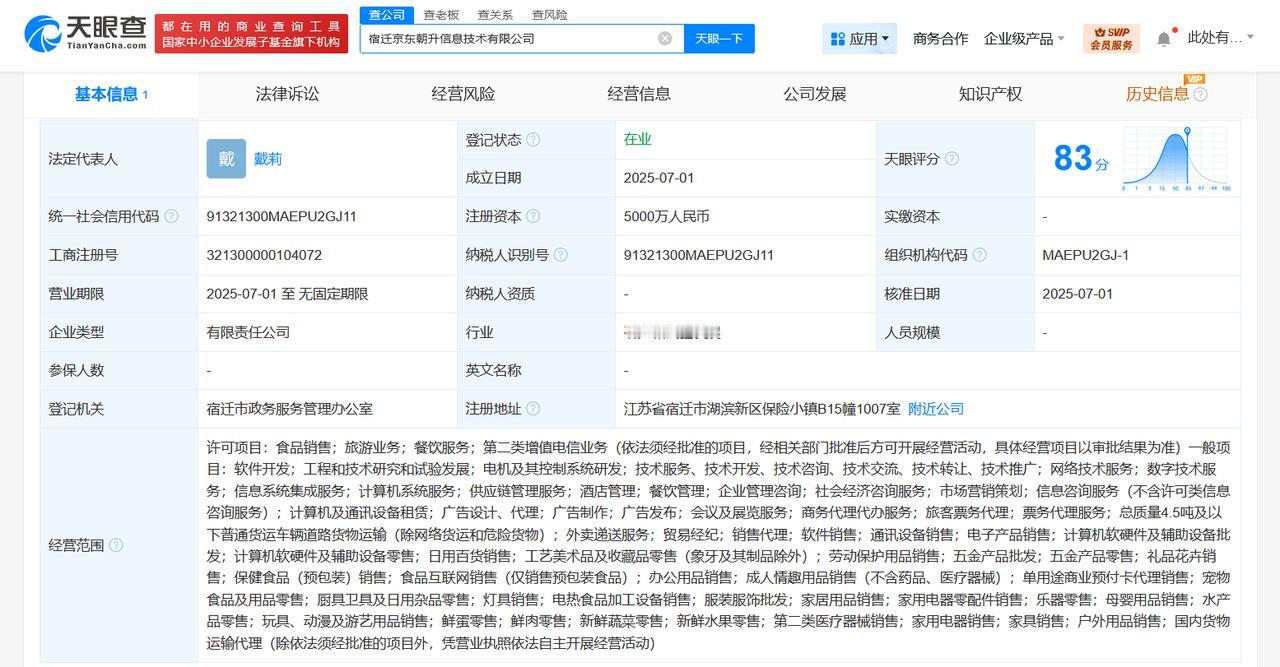
Task: Switch to the 公司发展 tab
Action: pos(815,94)
